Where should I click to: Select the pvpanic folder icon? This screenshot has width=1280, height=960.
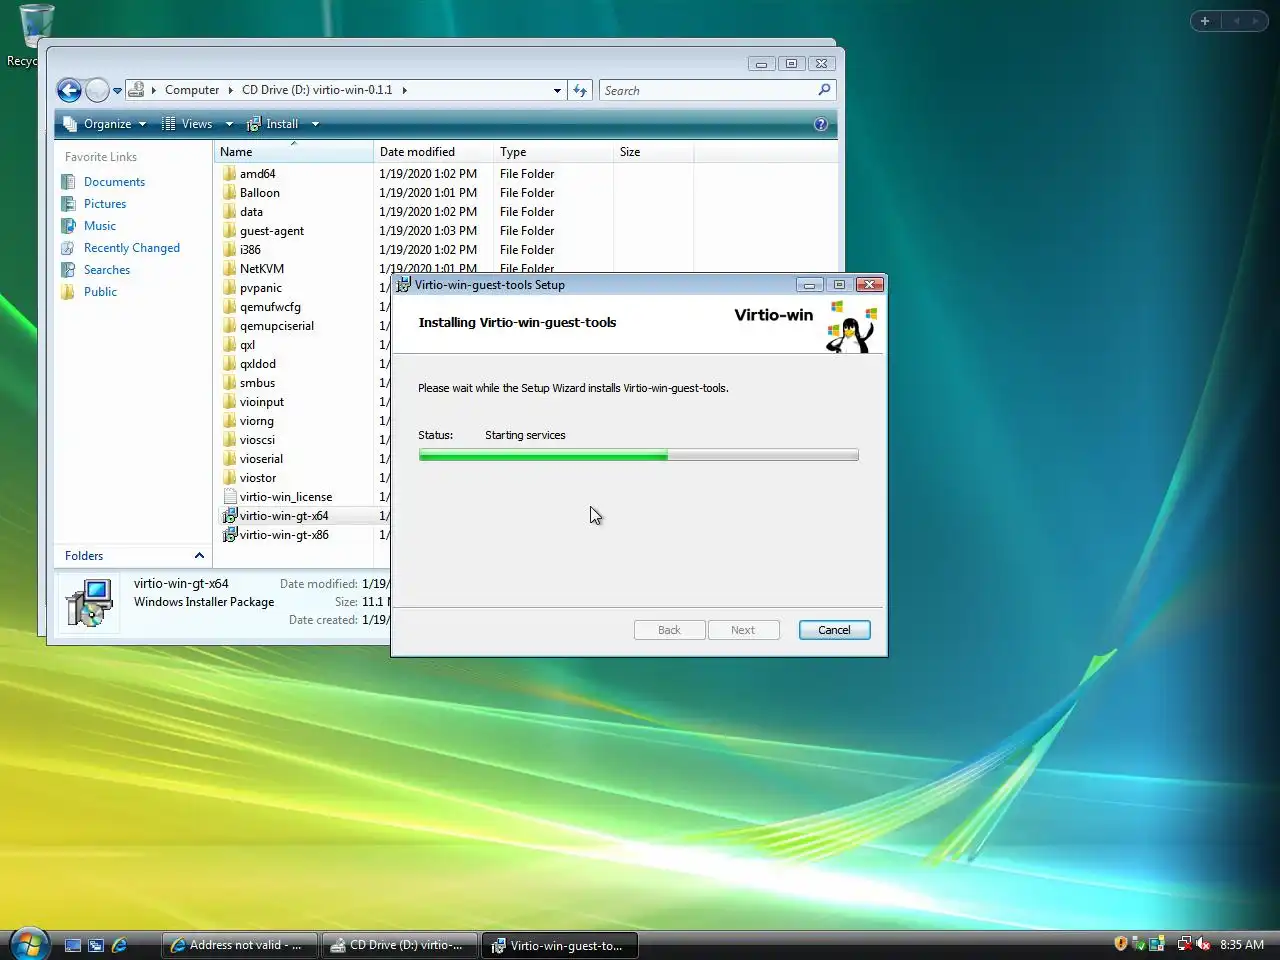[x=229, y=288]
